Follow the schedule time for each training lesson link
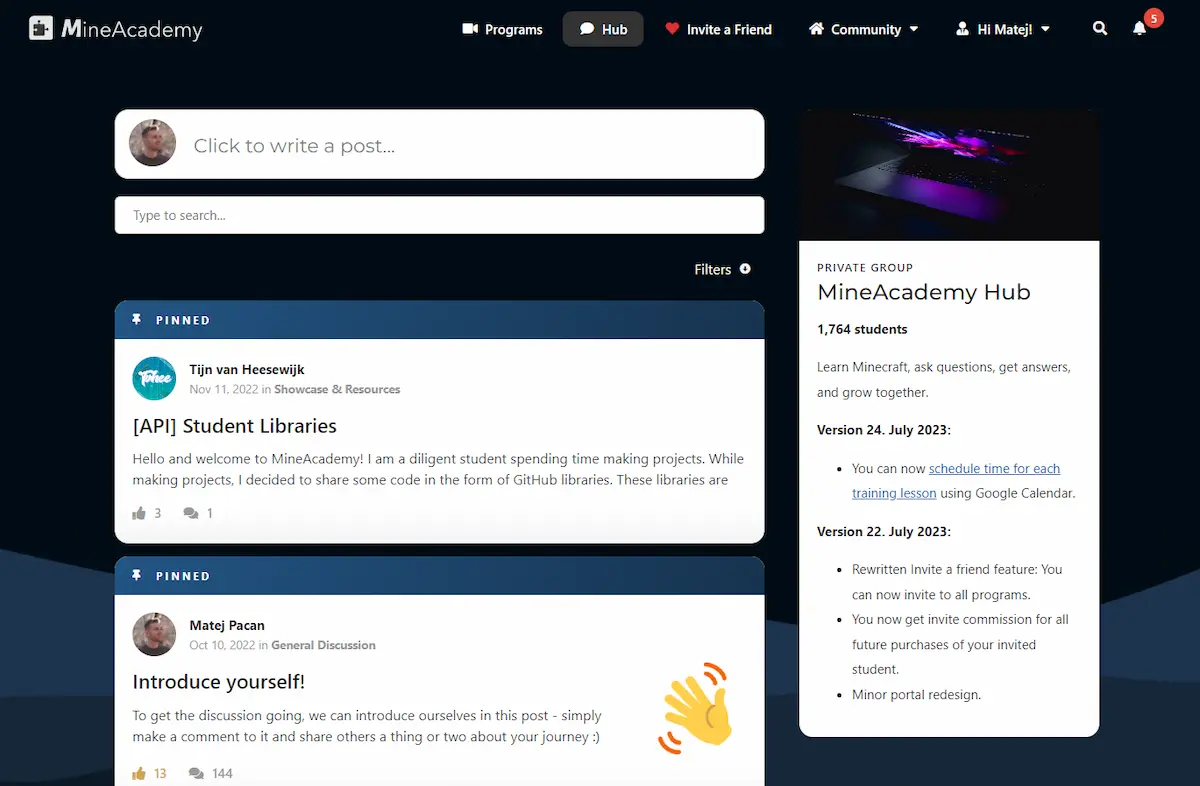This screenshot has width=1200, height=786. [x=956, y=481]
